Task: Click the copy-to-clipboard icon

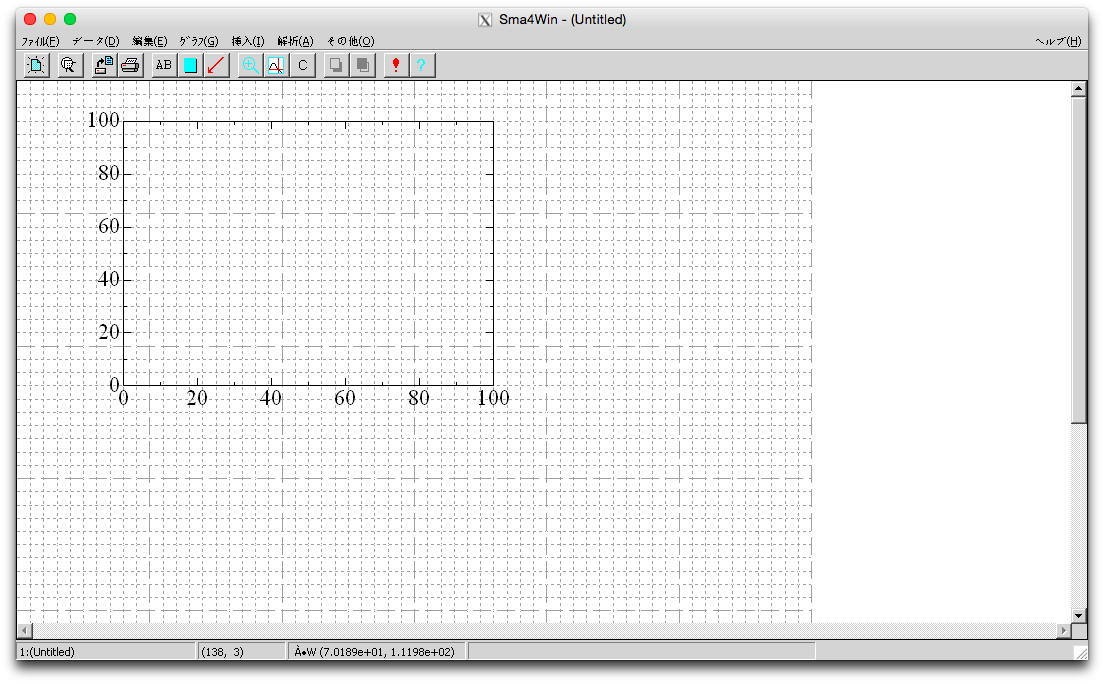Action: pos(335,64)
